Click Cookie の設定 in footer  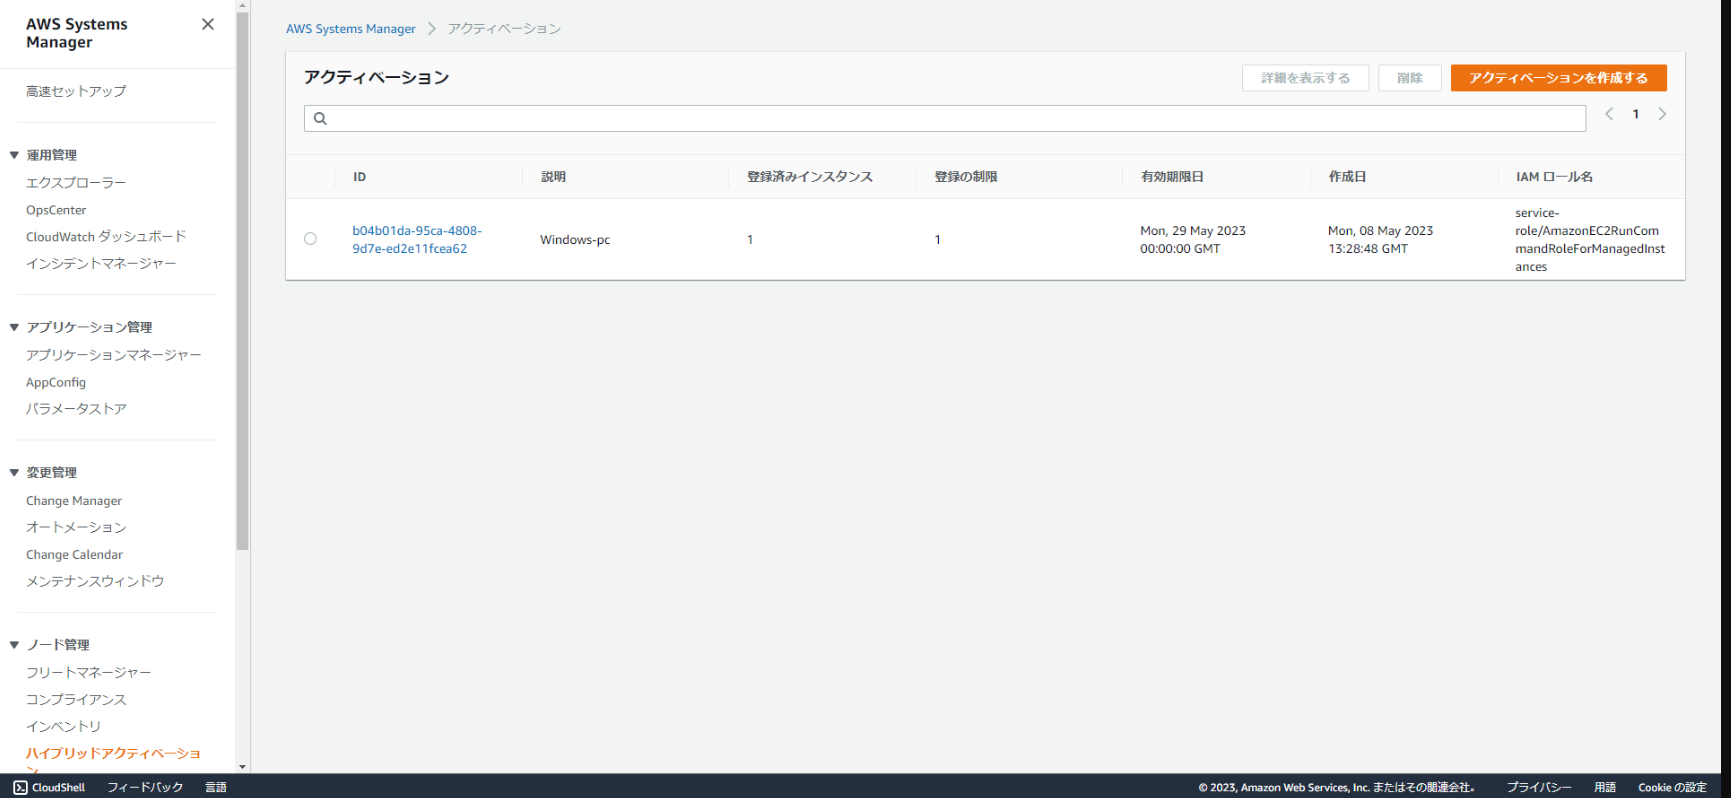pyautogui.click(x=1672, y=788)
